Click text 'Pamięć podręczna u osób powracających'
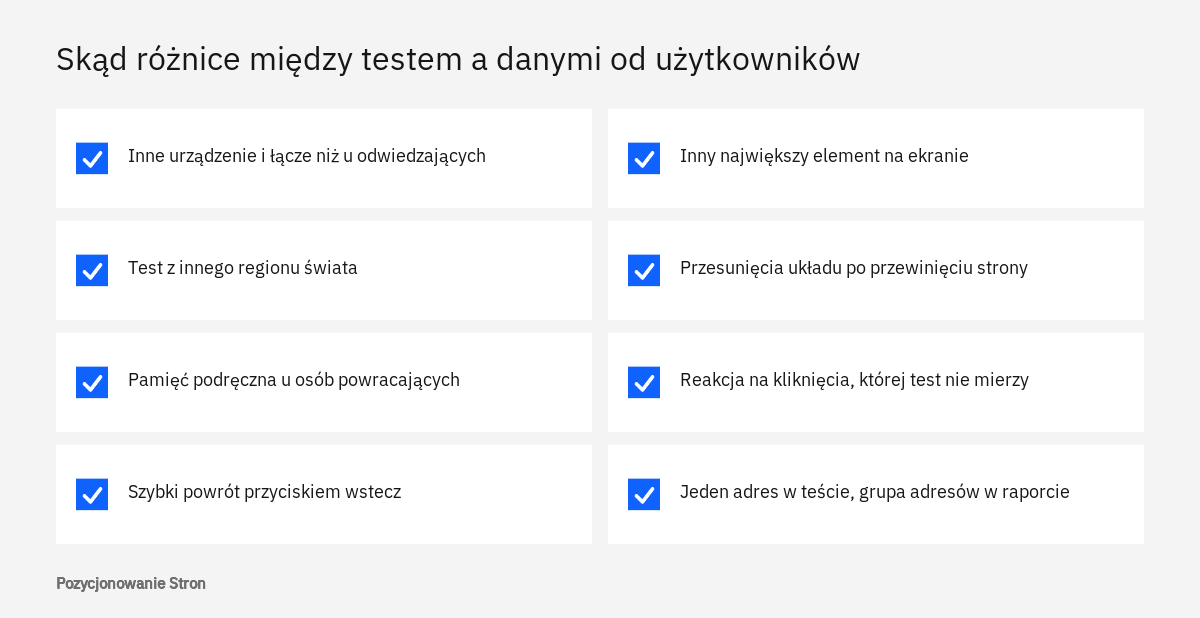Screen dimensions: 1200x618 click(x=294, y=380)
